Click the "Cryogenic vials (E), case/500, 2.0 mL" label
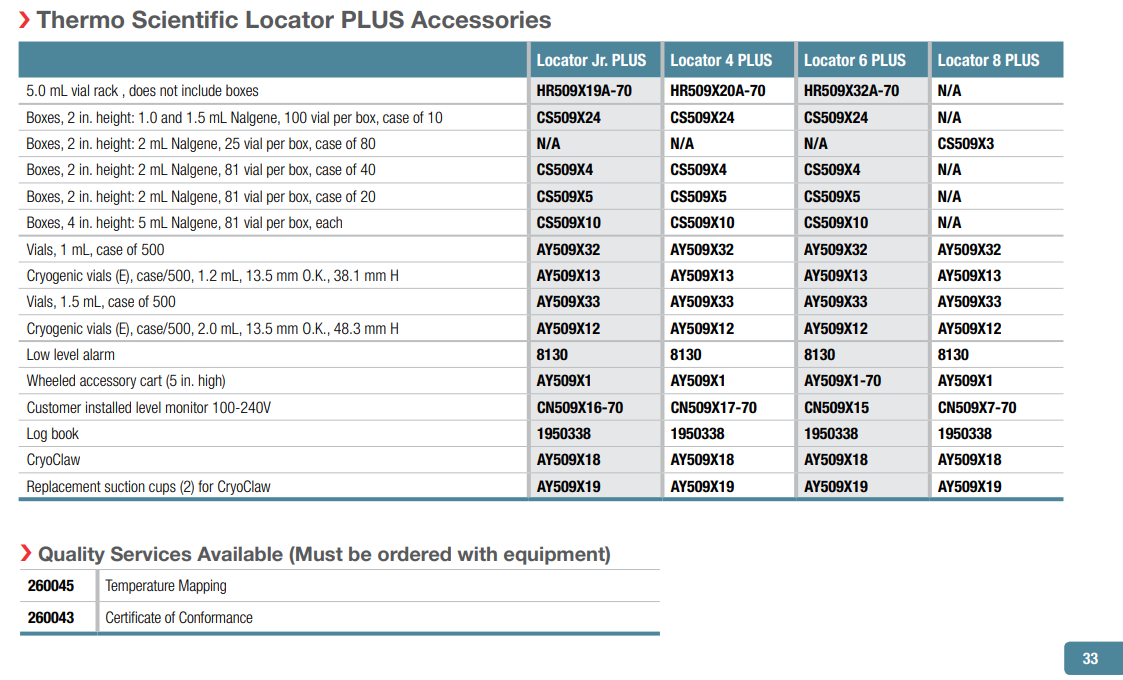1123x680 pixels. [213, 329]
